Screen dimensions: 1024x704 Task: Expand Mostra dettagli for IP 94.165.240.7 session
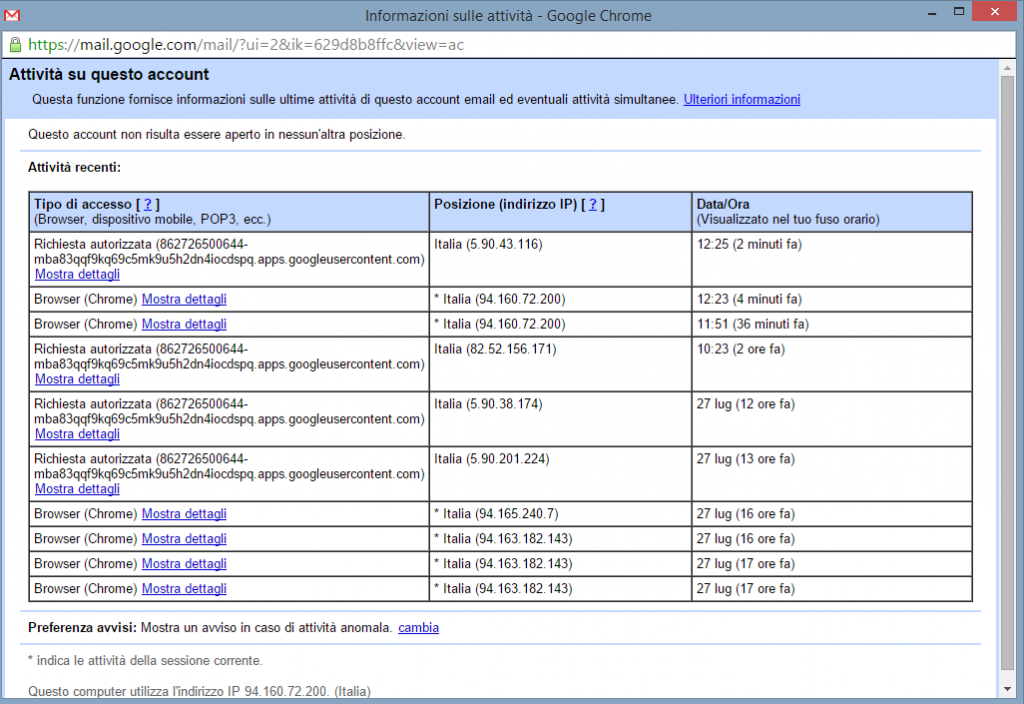[x=184, y=514]
